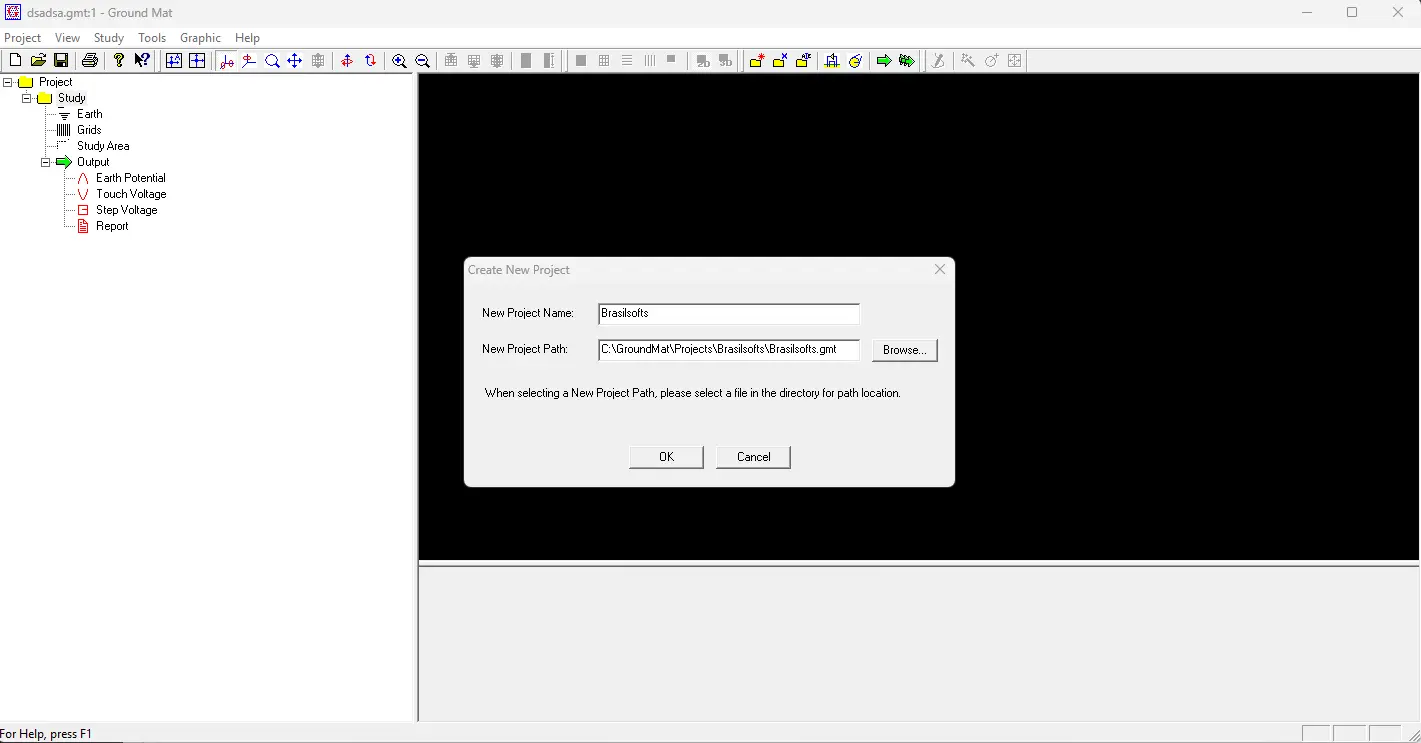Select Touch Voltage in the tree

tap(131, 194)
